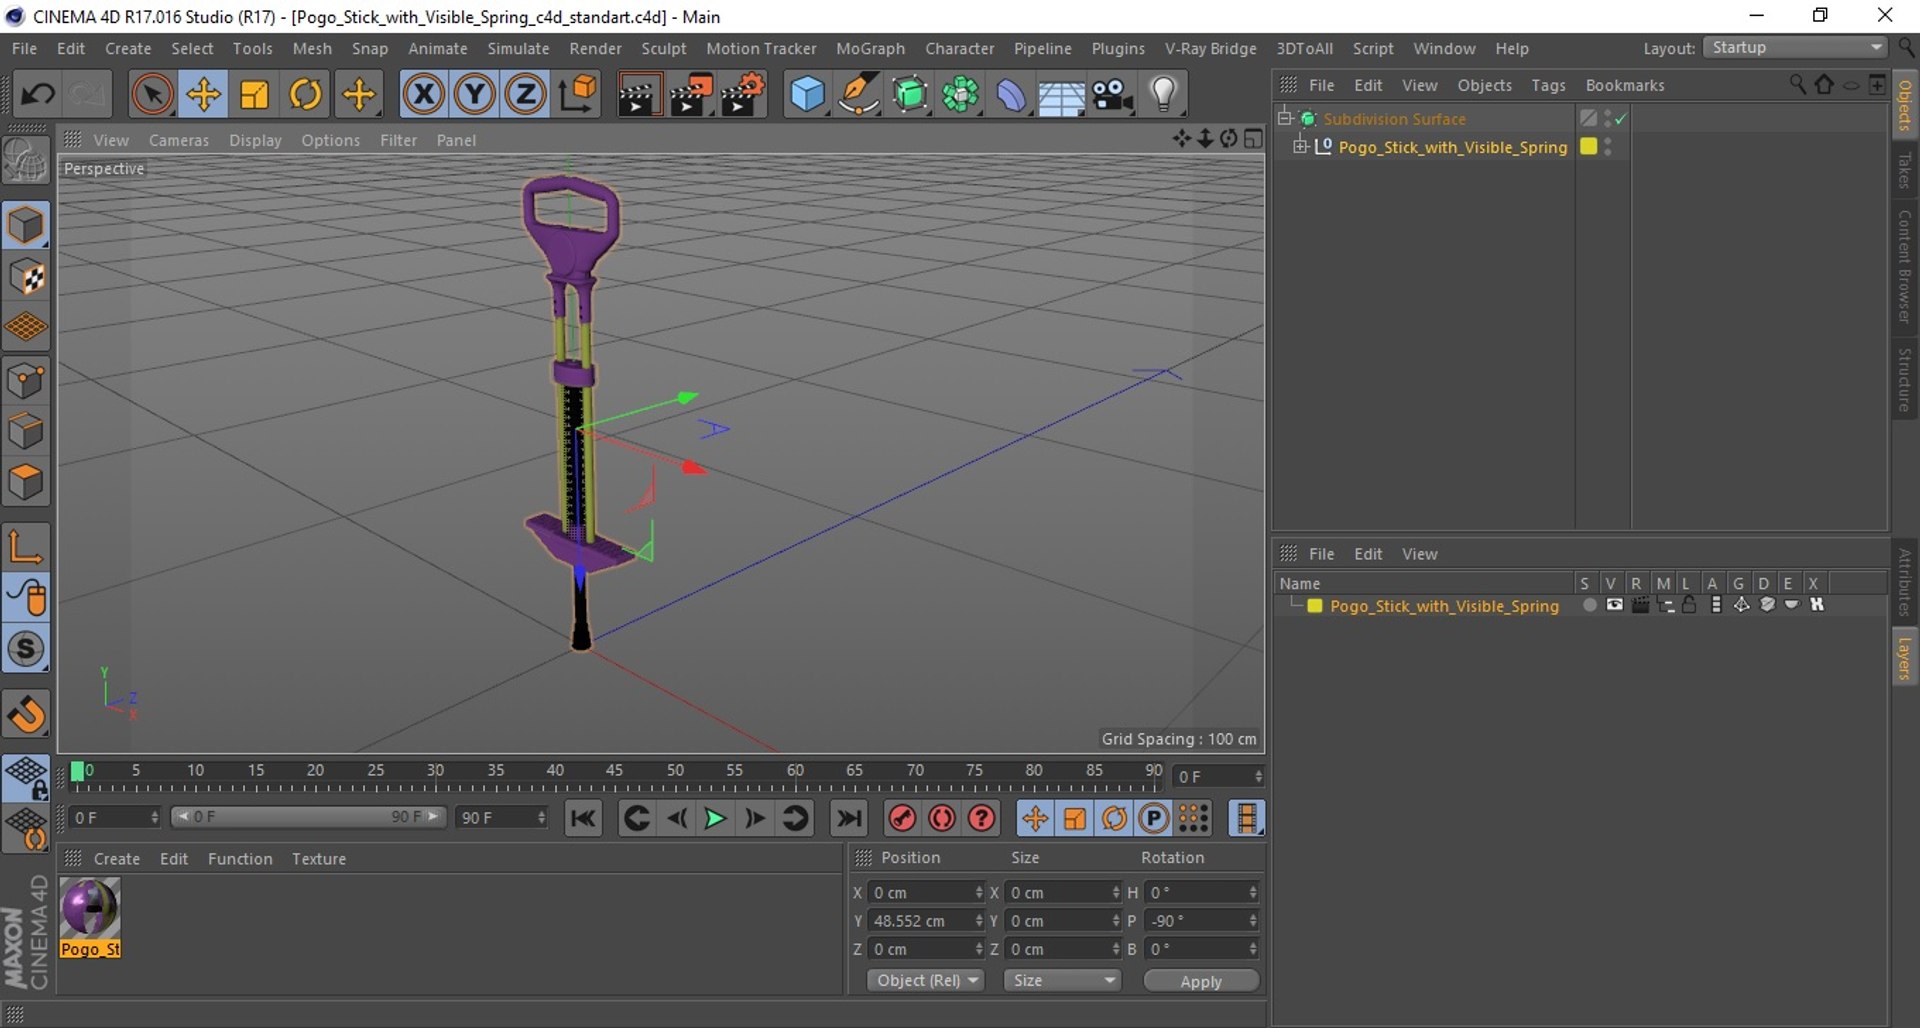Add a Camera object
The height and width of the screenshot is (1028, 1920).
pyautogui.click(x=1112, y=95)
